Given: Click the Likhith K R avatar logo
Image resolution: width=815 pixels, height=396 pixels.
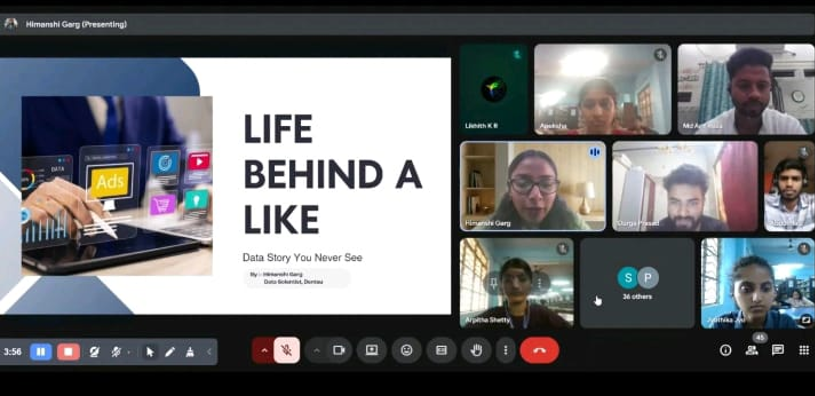Looking at the screenshot, I should (493, 89).
